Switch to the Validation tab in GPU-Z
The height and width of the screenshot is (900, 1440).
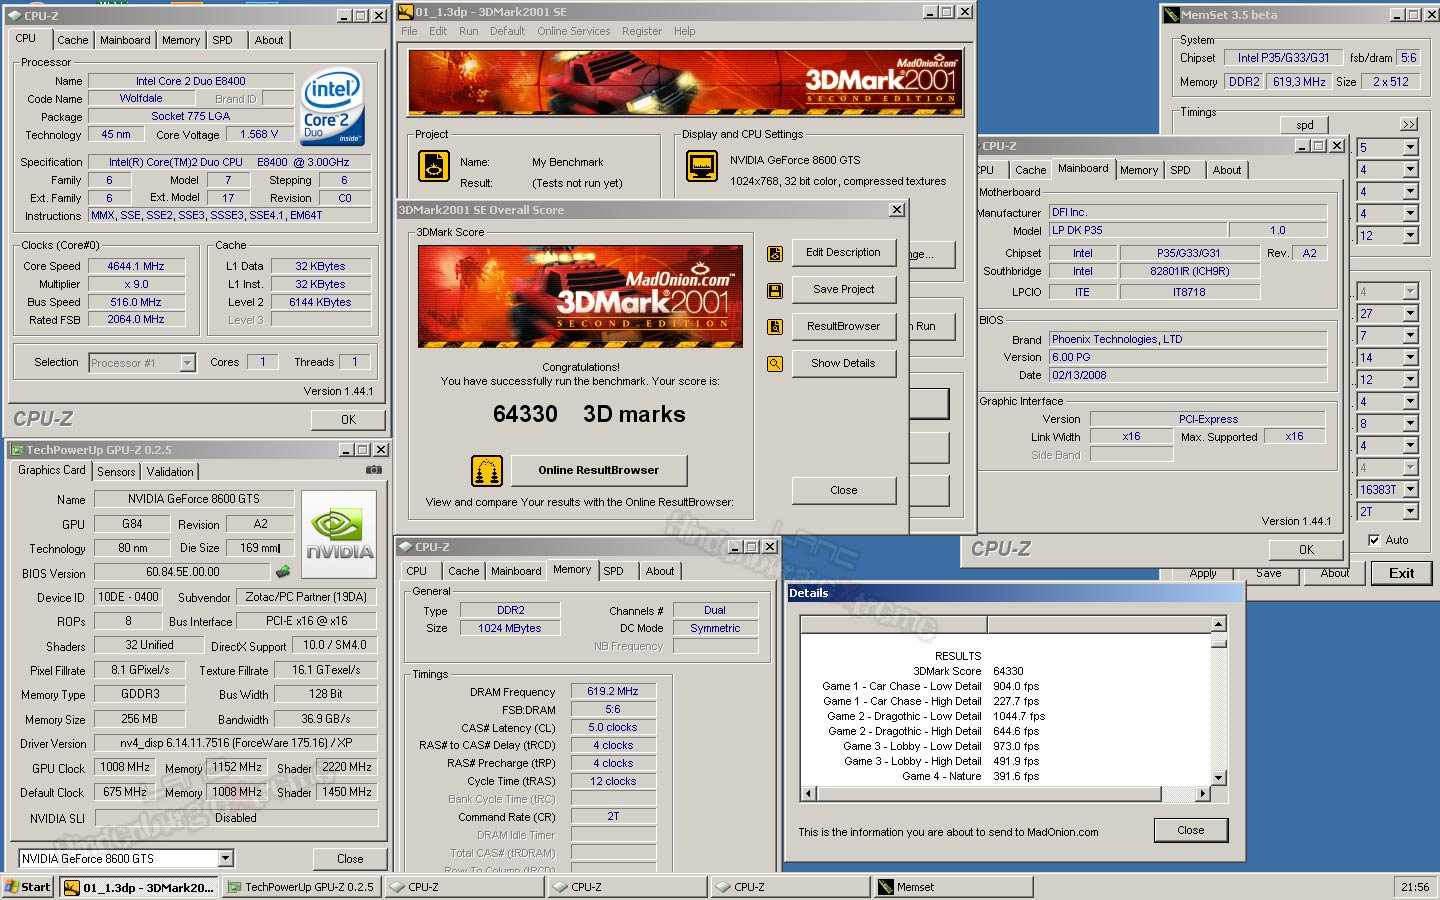click(x=170, y=472)
